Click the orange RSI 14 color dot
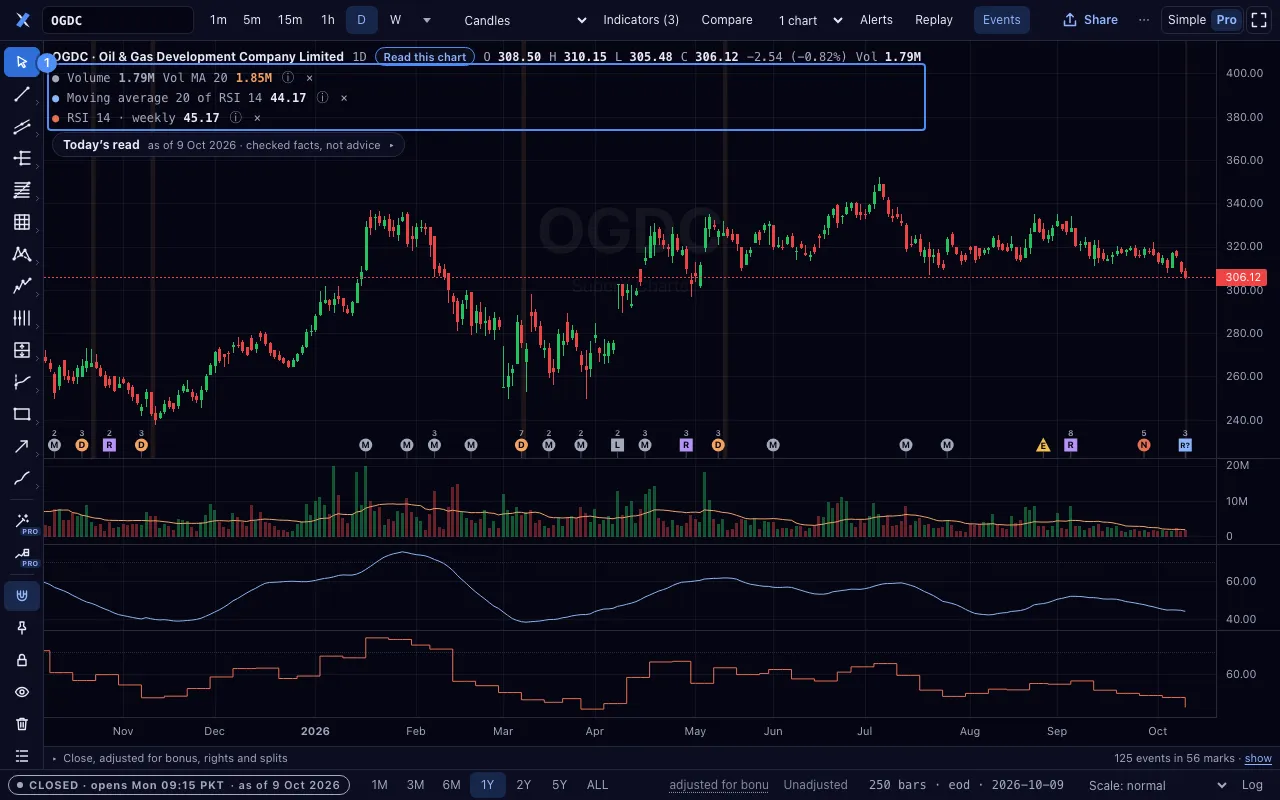This screenshot has height=800, width=1280. coord(56,118)
